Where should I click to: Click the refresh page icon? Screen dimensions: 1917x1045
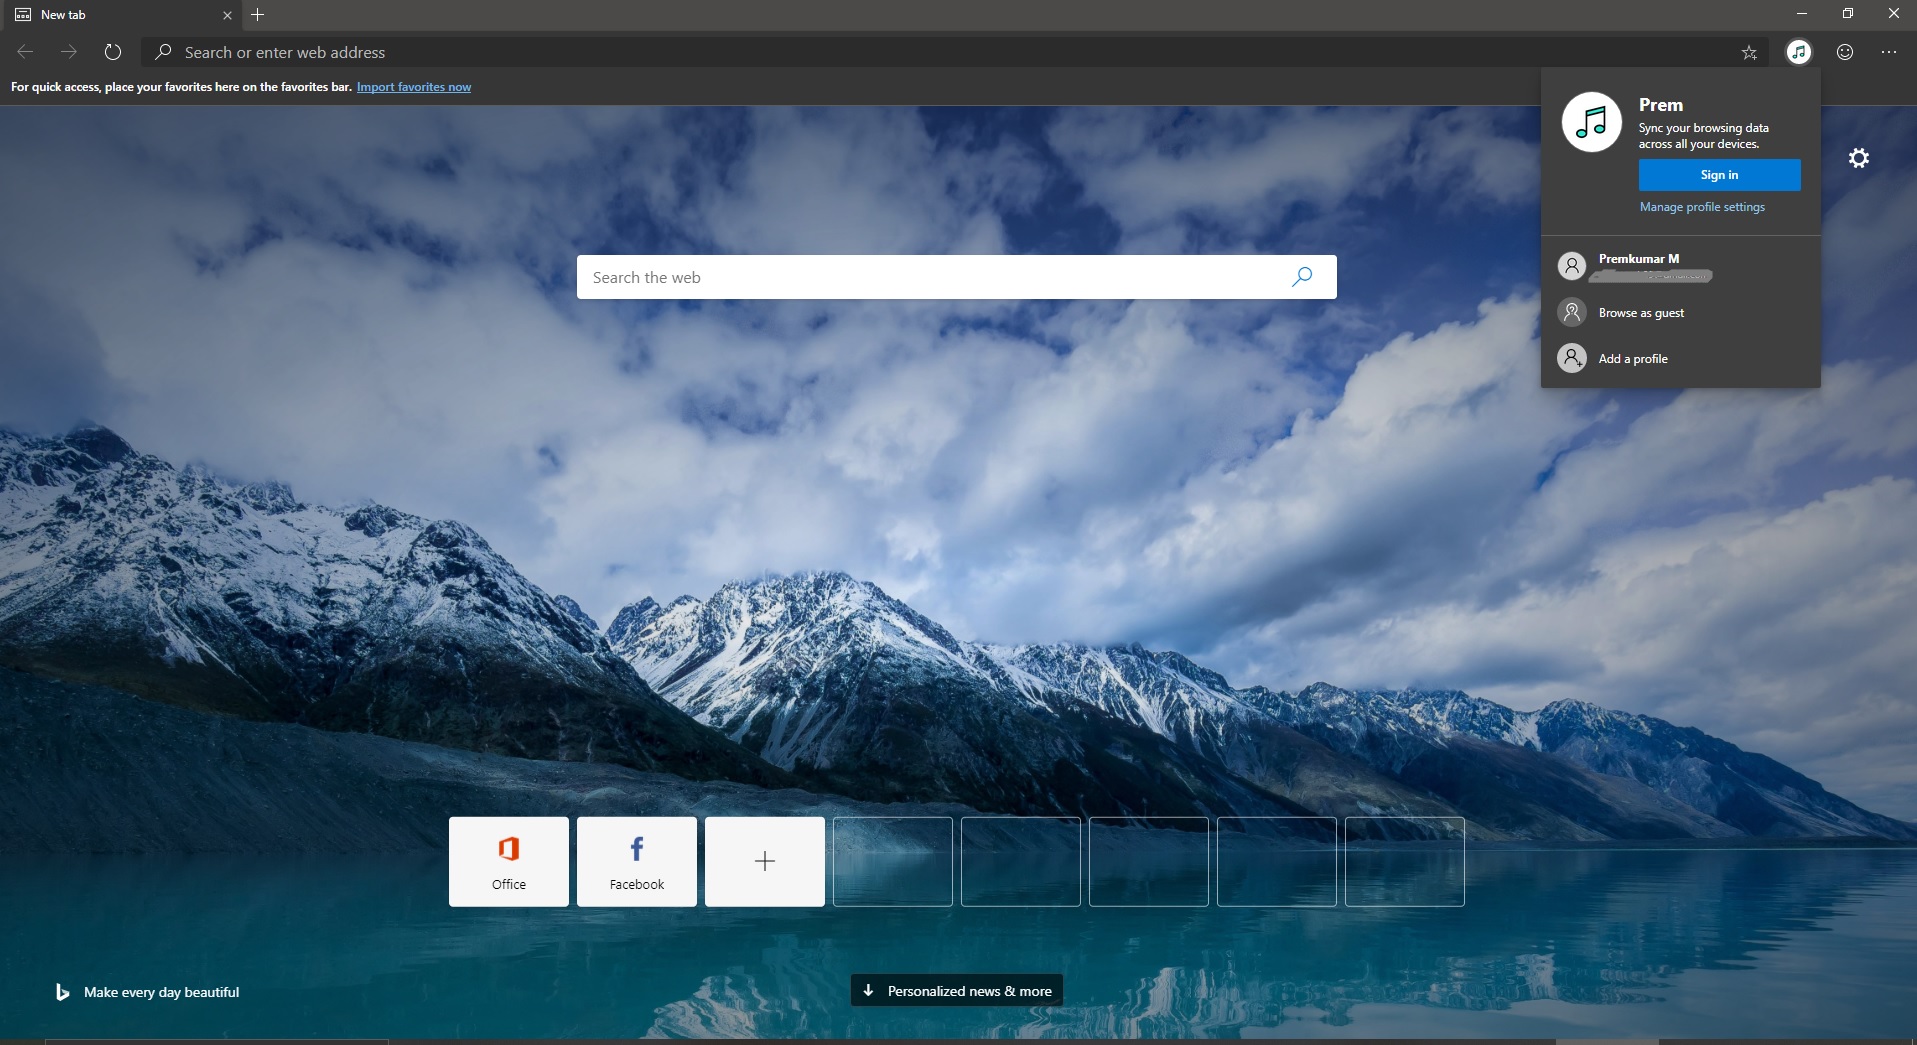[x=113, y=52]
